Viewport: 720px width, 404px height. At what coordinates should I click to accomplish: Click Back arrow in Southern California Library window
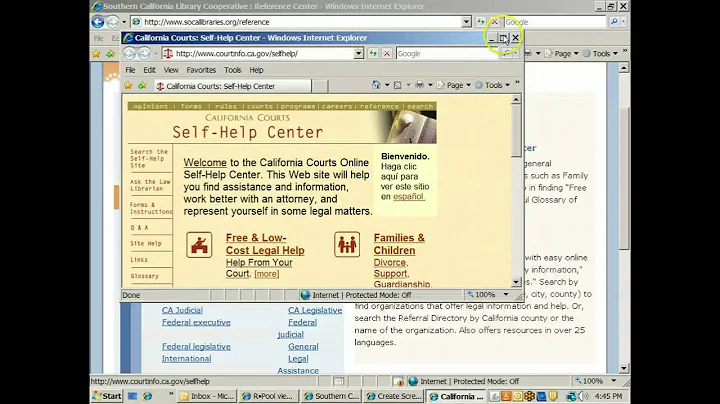97,22
